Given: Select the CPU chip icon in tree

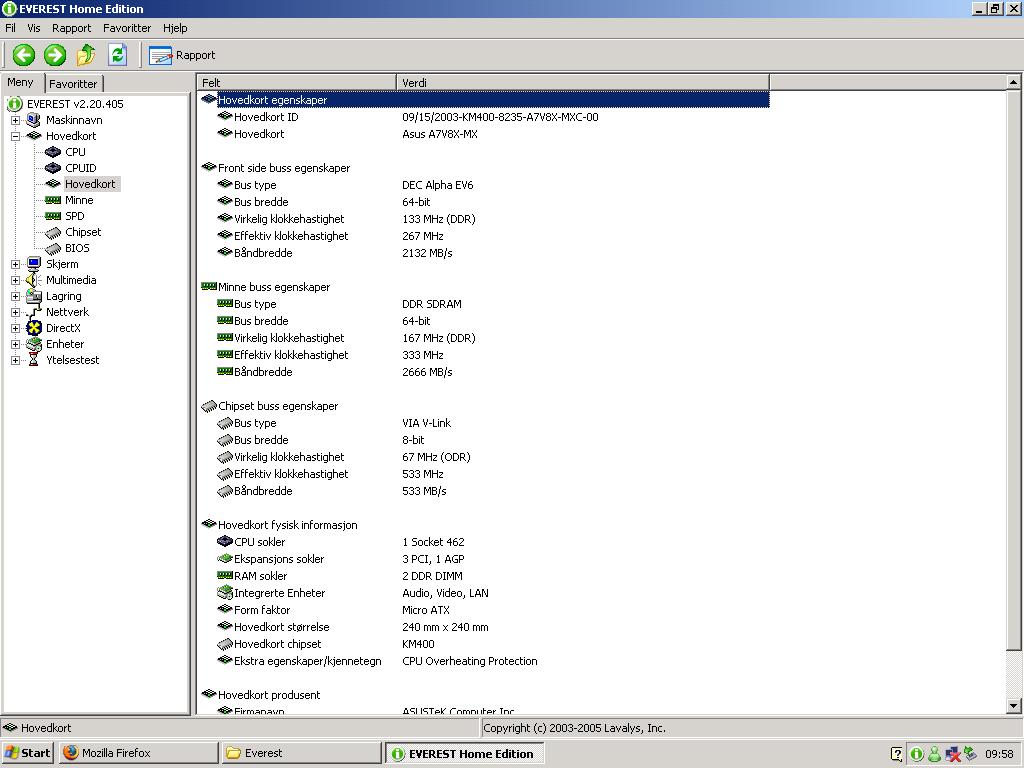Looking at the screenshot, I should (53, 152).
